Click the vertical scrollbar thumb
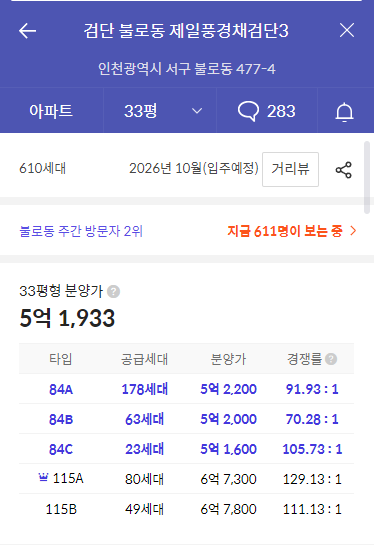The width and height of the screenshot is (374, 545). pos(367,177)
